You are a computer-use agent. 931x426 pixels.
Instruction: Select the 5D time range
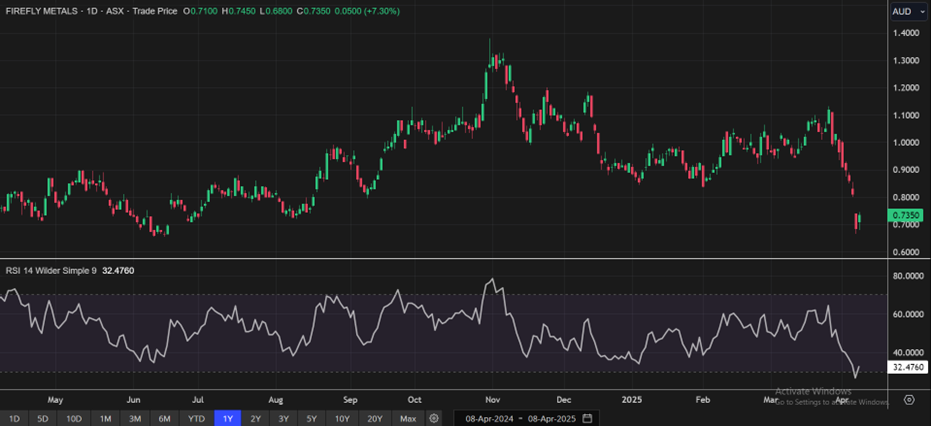(x=43, y=418)
